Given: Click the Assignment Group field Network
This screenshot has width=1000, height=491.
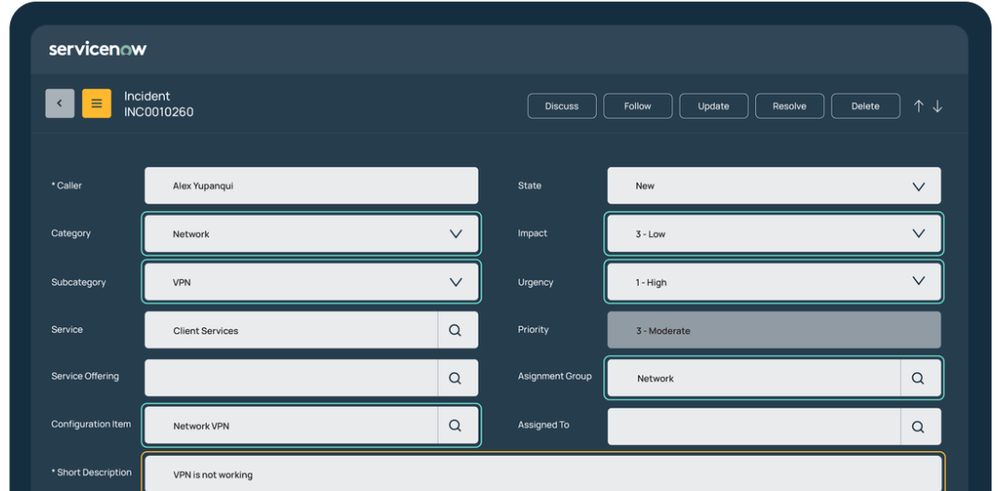Looking at the screenshot, I should point(754,378).
